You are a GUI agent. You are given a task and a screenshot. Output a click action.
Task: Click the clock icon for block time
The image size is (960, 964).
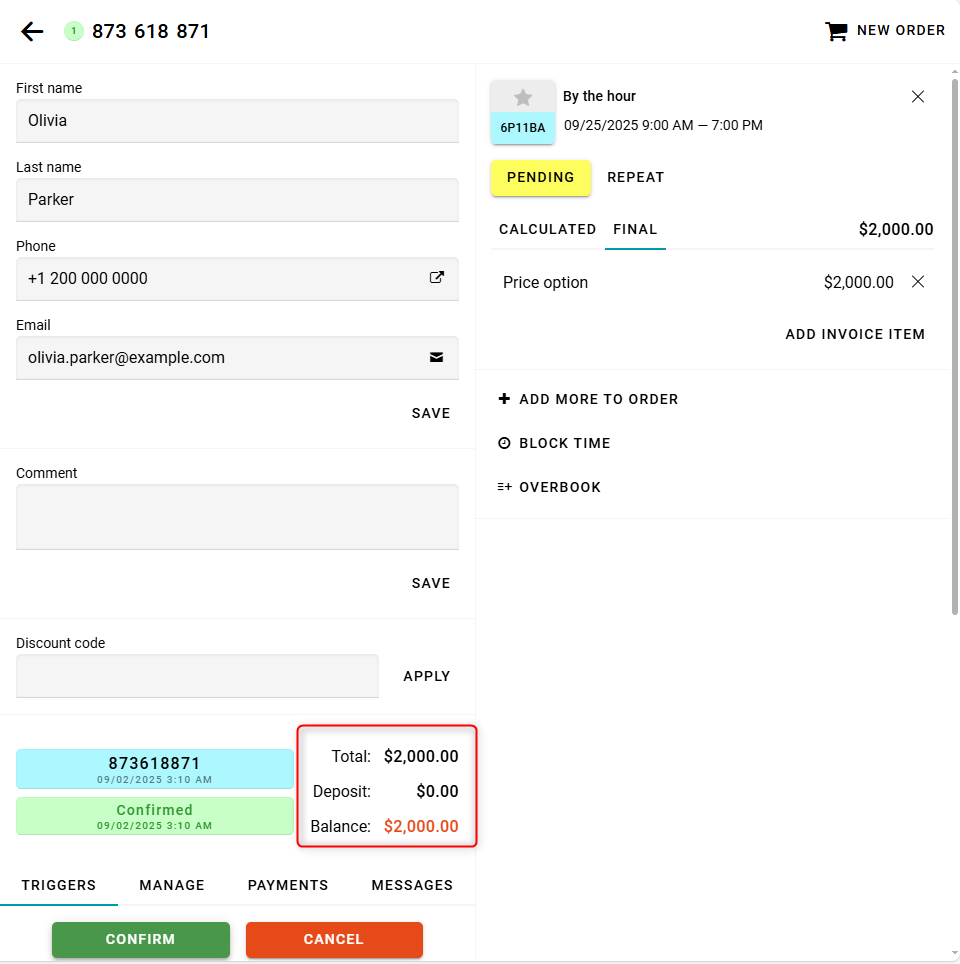pyautogui.click(x=504, y=443)
